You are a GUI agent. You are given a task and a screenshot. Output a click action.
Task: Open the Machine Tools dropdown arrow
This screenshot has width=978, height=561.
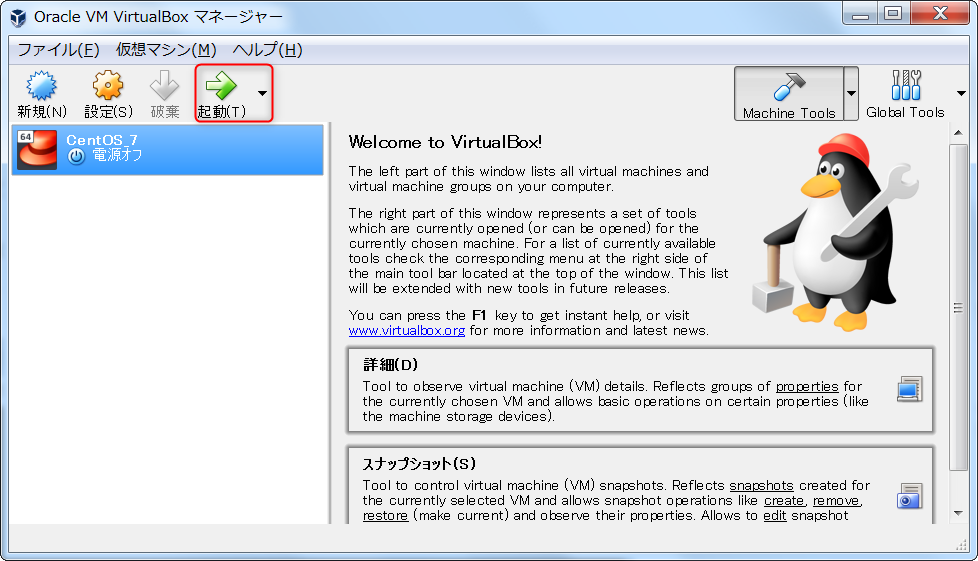851,94
